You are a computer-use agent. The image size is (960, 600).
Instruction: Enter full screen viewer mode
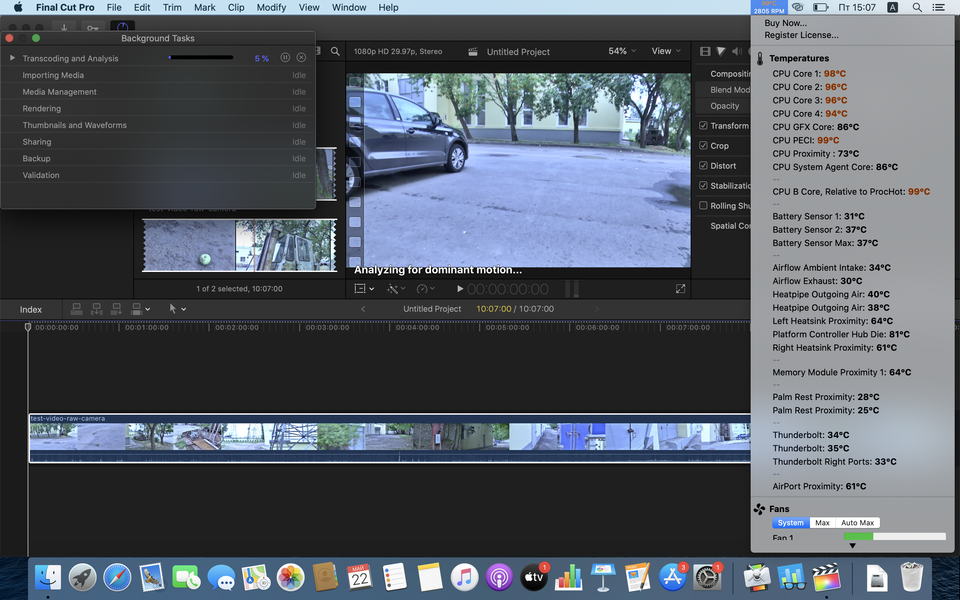click(680, 289)
